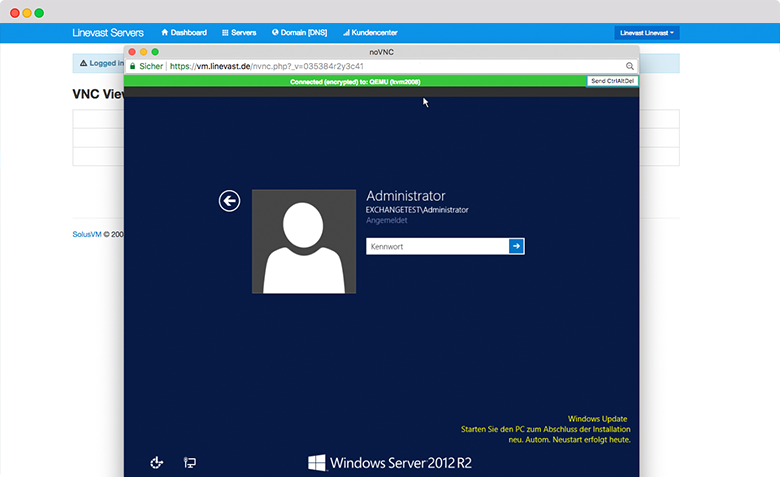Screen dimensions: 780x477
Task: Open the network icon on the login screen
Action: pyautogui.click(x=190, y=463)
